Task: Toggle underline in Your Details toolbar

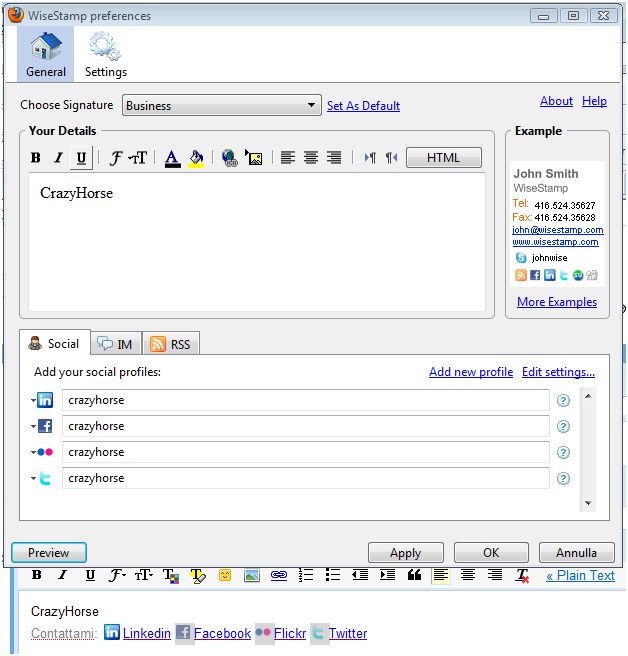Action: [81, 158]
